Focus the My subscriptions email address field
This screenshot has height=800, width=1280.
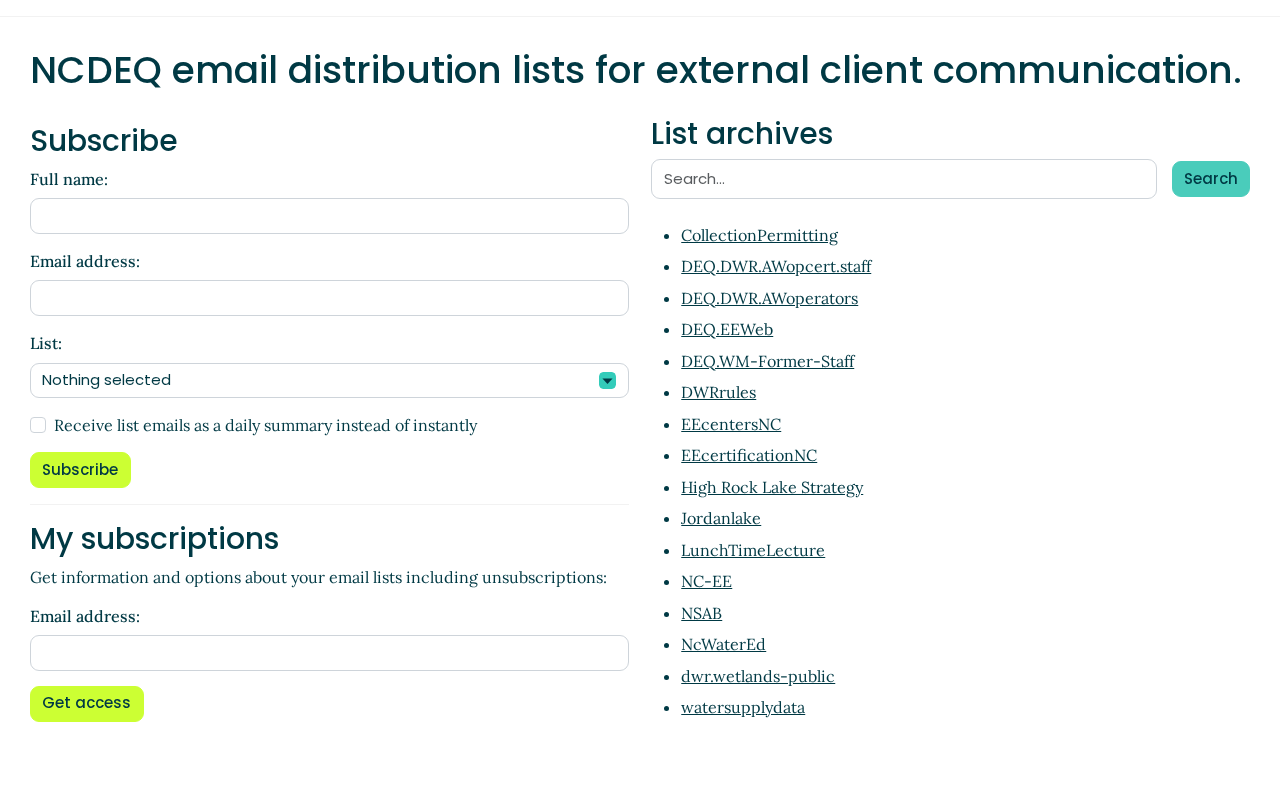tap(329, 653)
